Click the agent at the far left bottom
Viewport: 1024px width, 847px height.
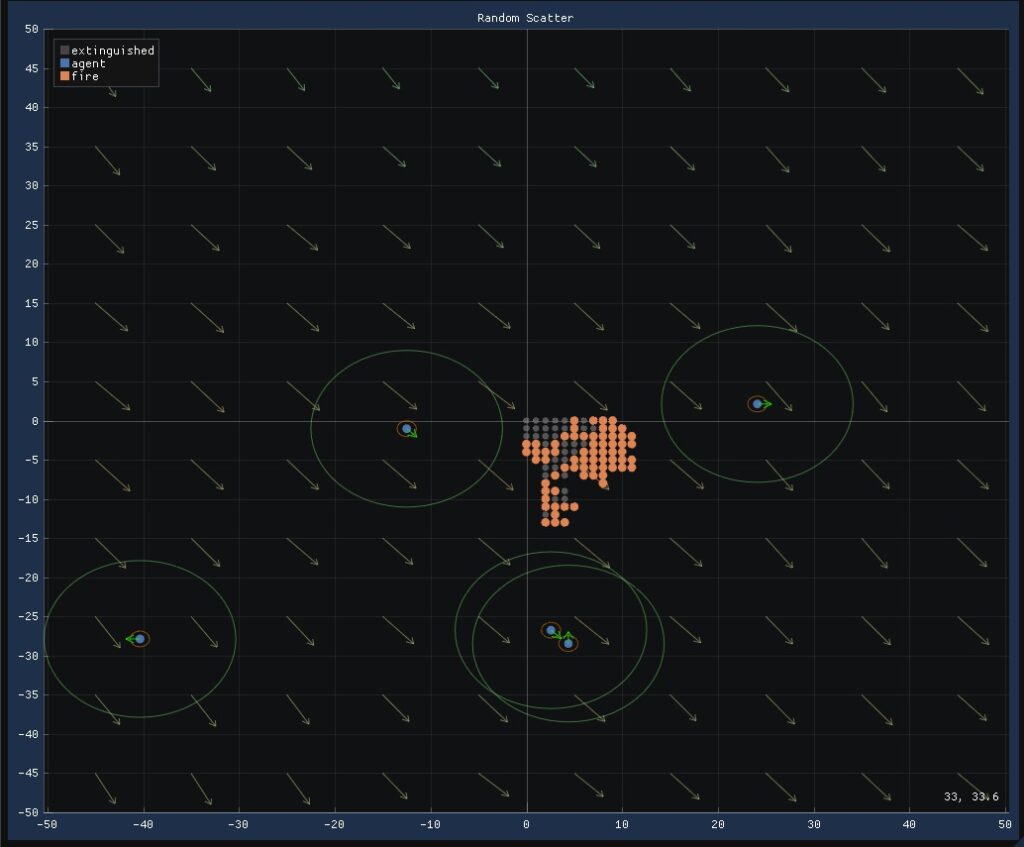pos(140,639)
